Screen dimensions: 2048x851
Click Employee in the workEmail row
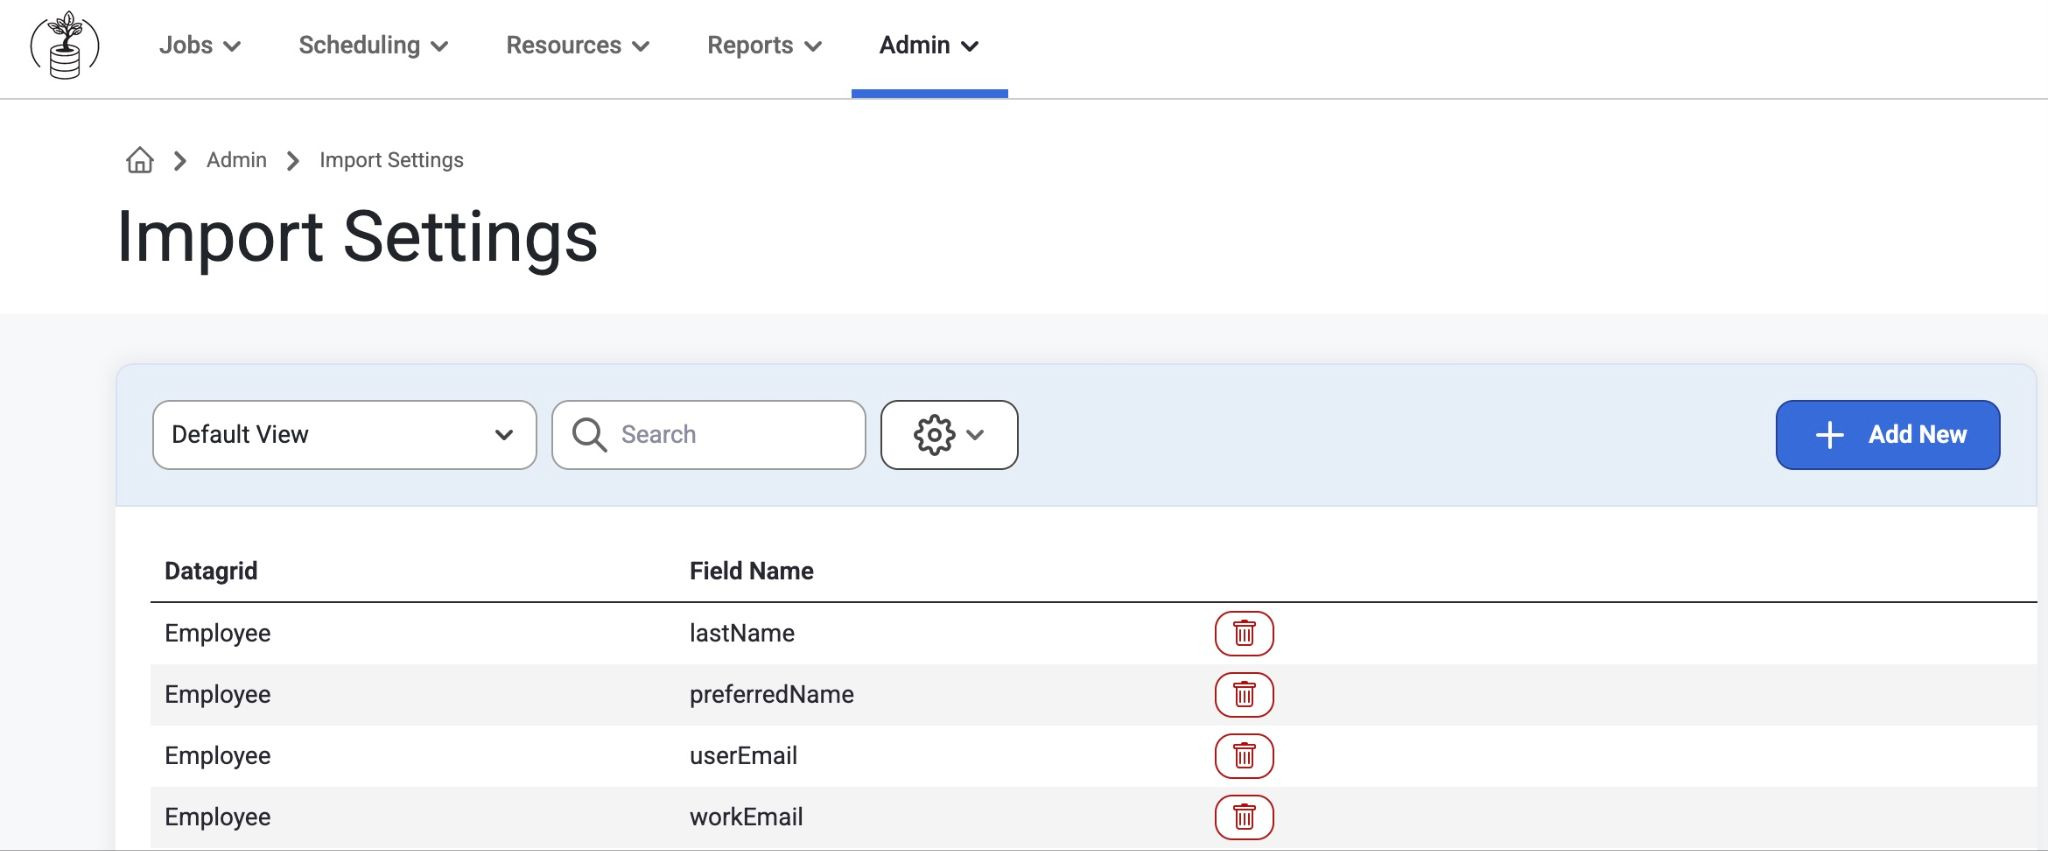coord(217,817)
